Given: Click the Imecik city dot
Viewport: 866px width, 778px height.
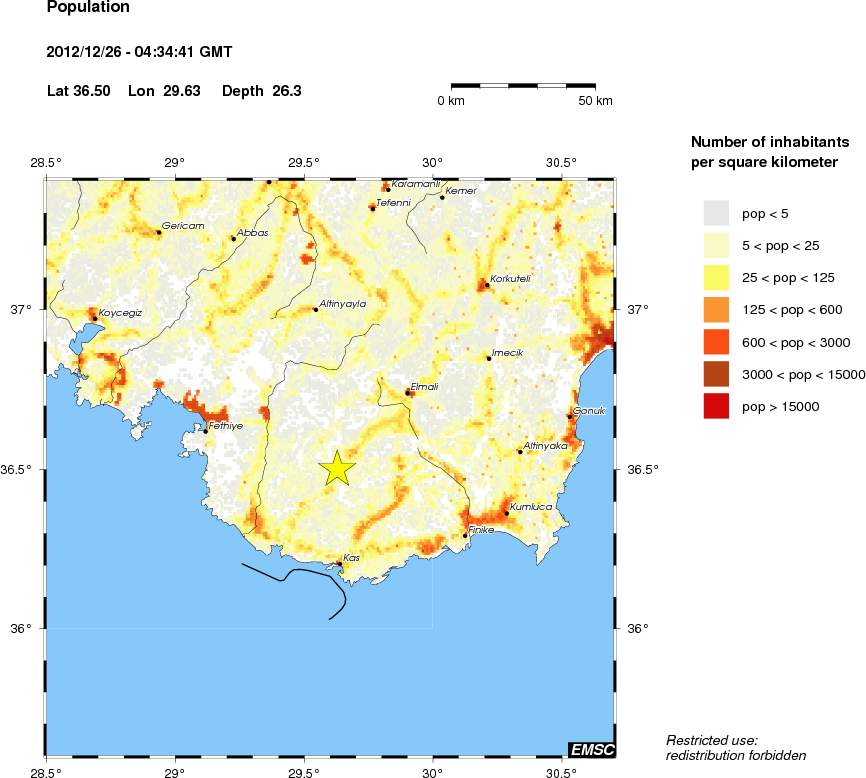Looking at the screenshot, I should 489,358.
